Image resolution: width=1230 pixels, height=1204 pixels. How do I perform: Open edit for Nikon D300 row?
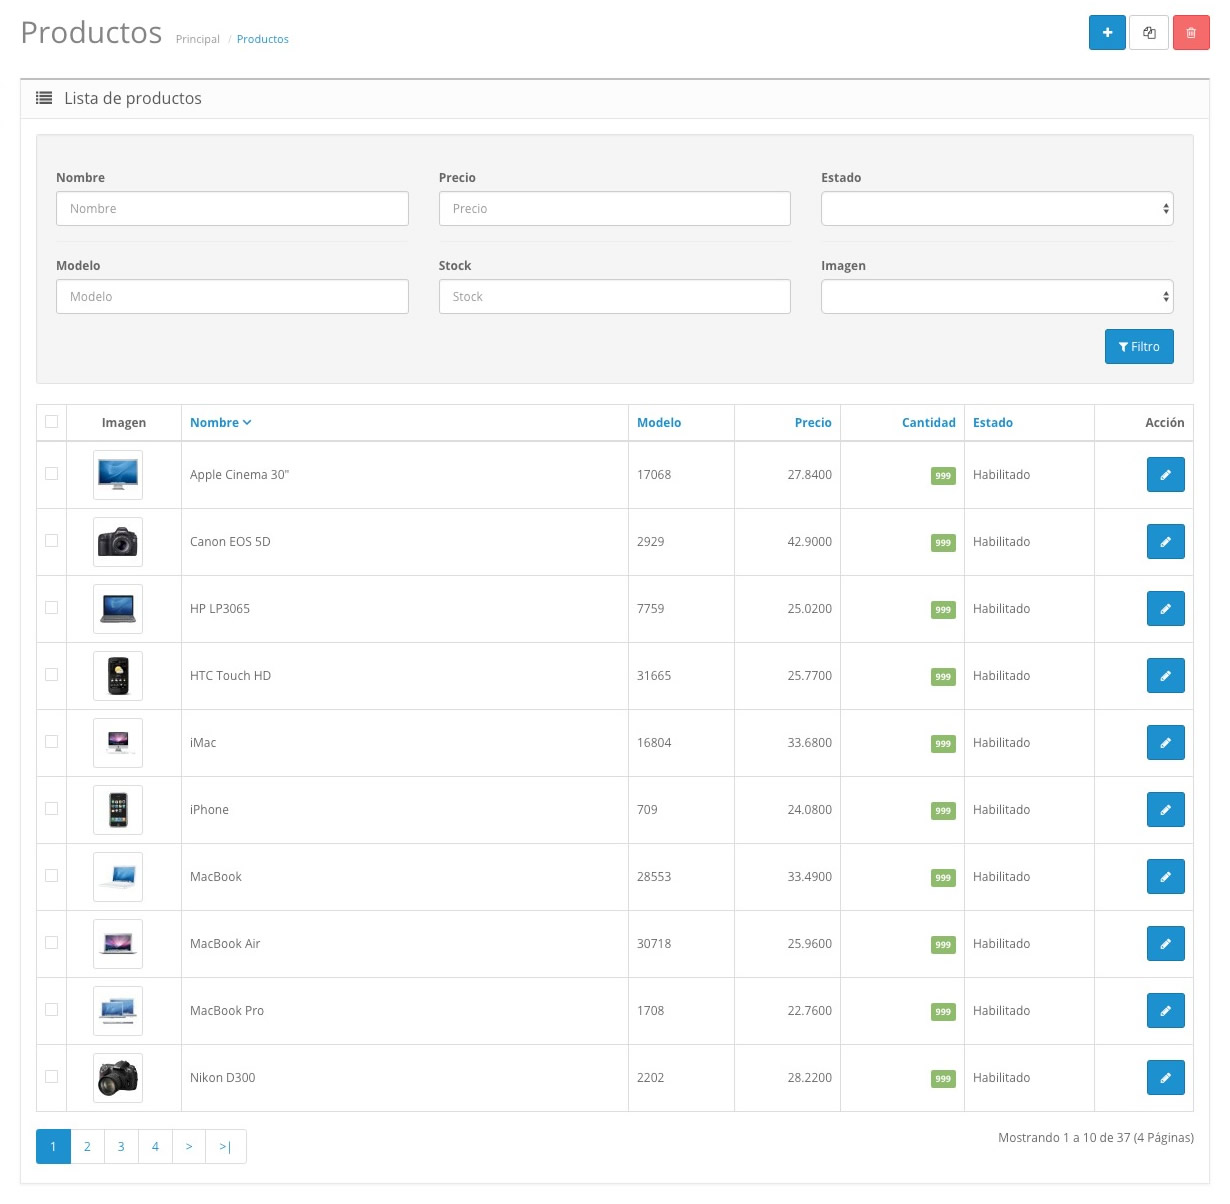[x=1165, y=1078]
